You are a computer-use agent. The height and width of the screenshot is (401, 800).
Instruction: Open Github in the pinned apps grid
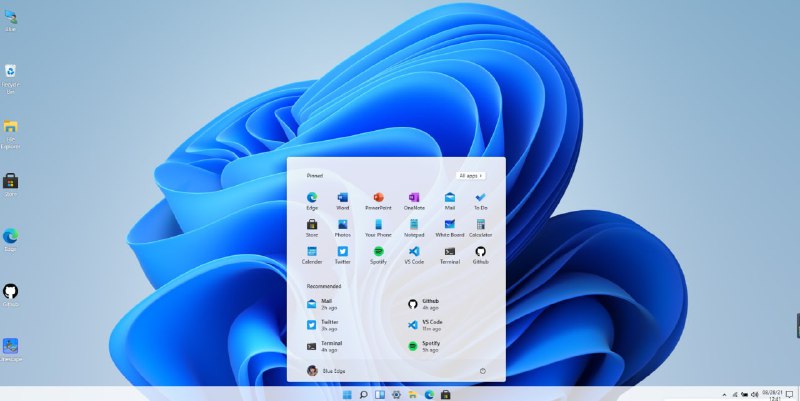click(x=480, y=255)
